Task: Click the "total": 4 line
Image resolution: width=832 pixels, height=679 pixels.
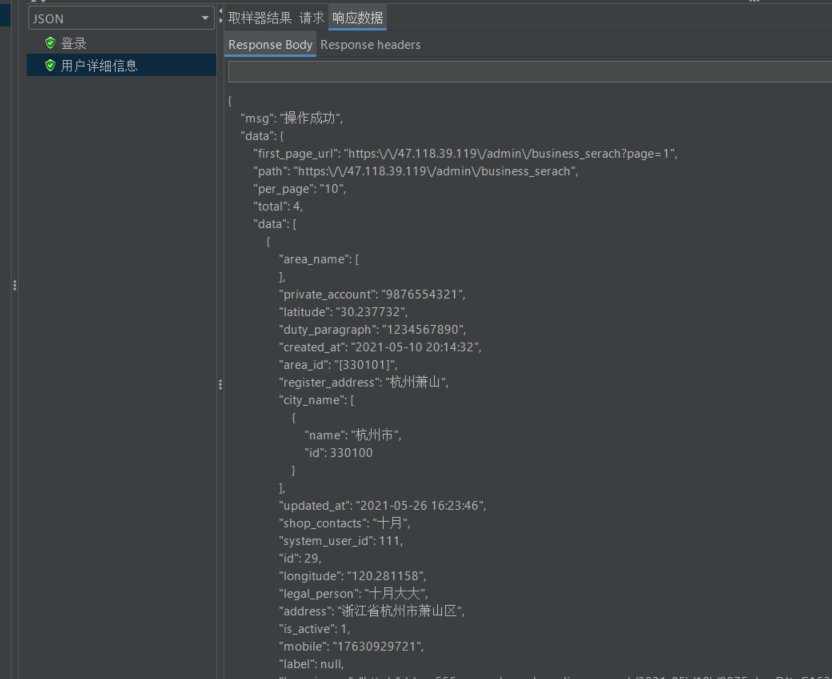Action: coord(278,206)
